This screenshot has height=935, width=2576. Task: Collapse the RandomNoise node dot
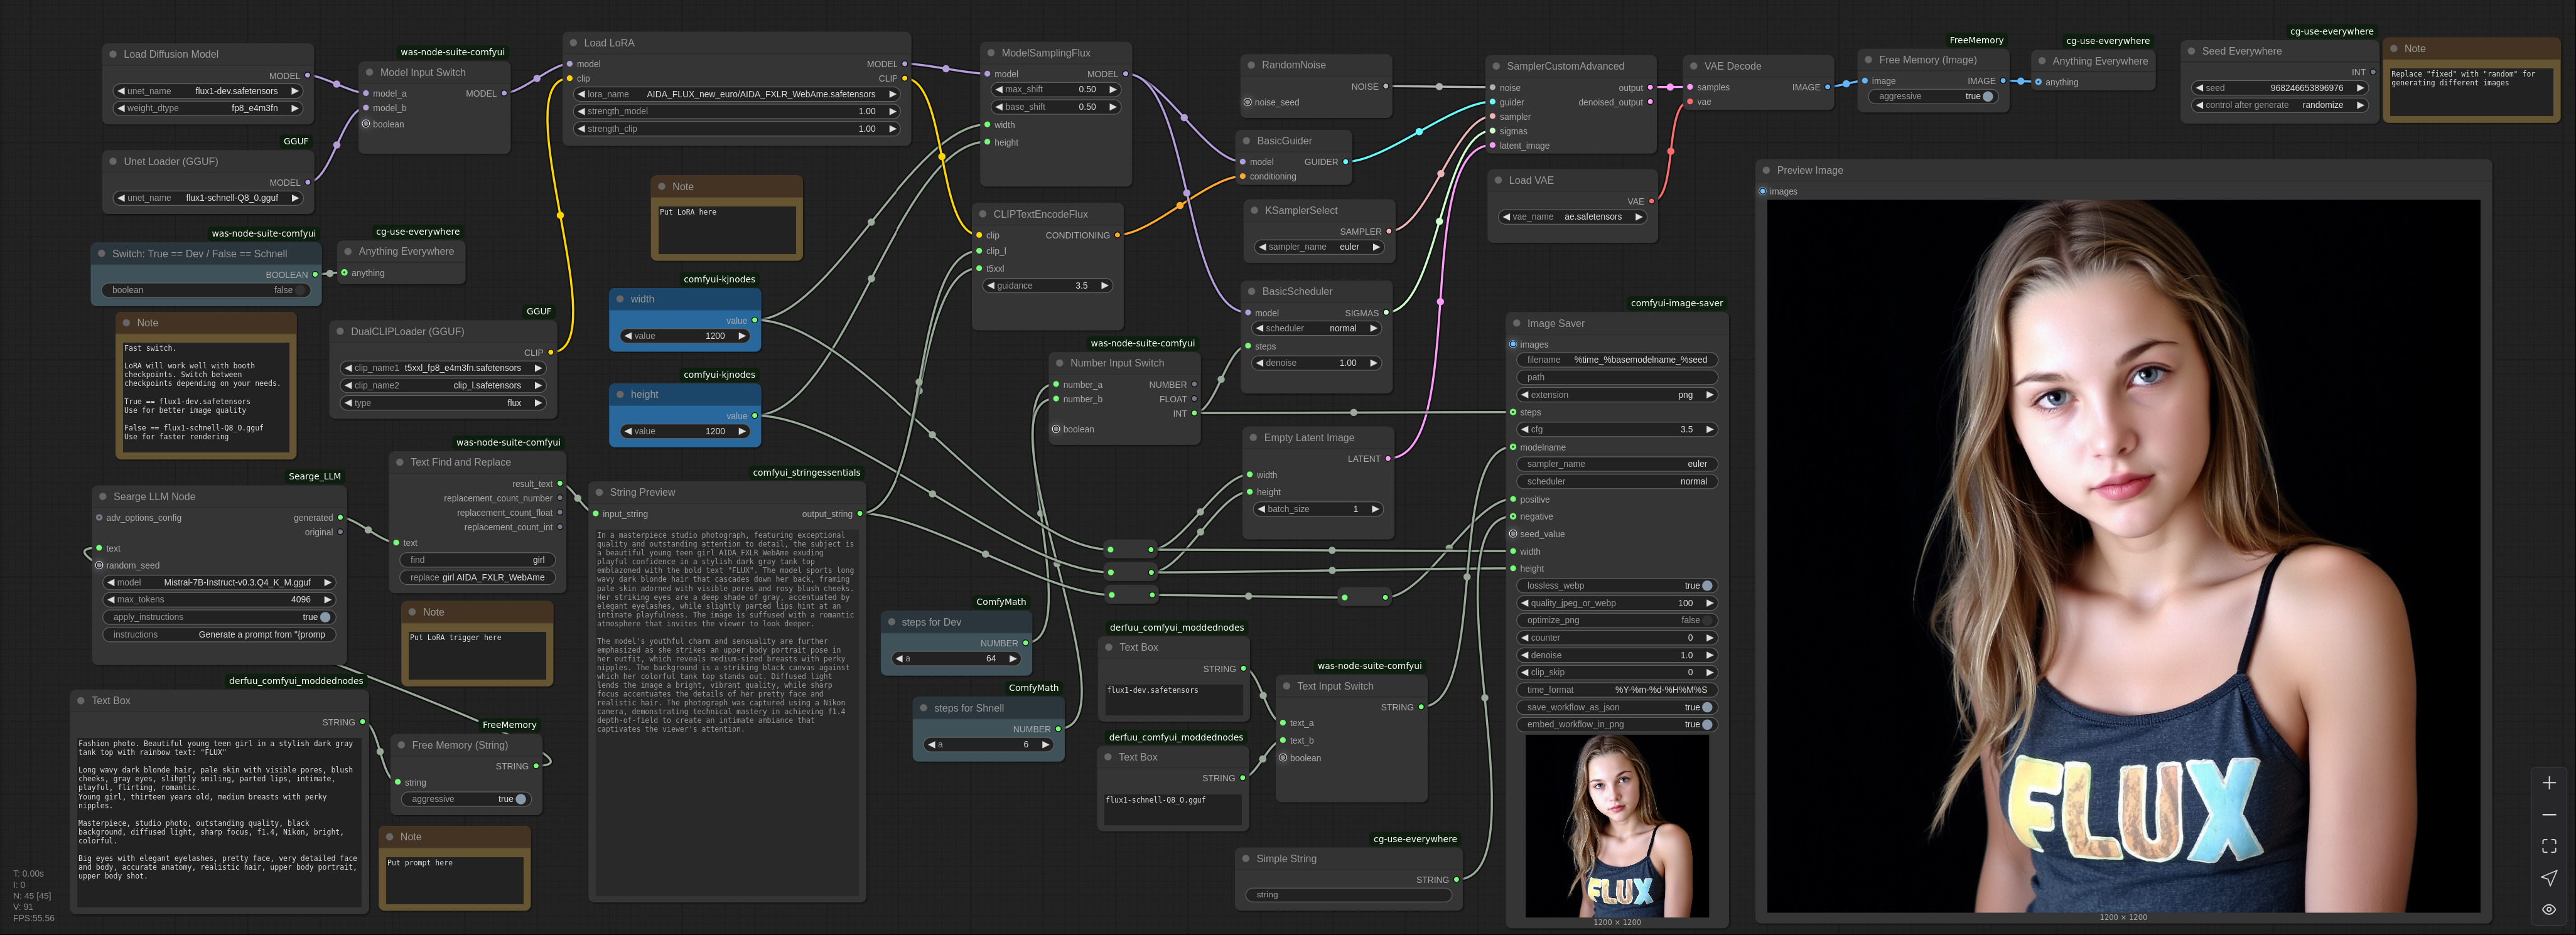click(x=1251, y=65)
